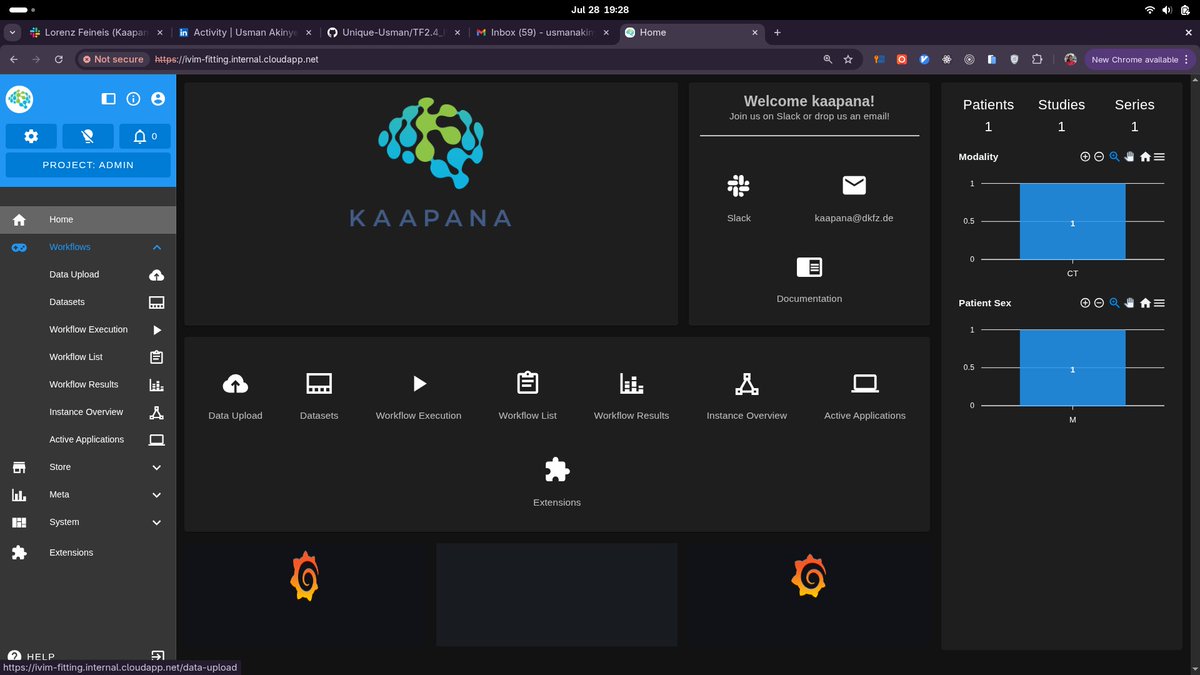Open Instance Overview in the sidebar

pyautogui.click(x=88, y=412)
